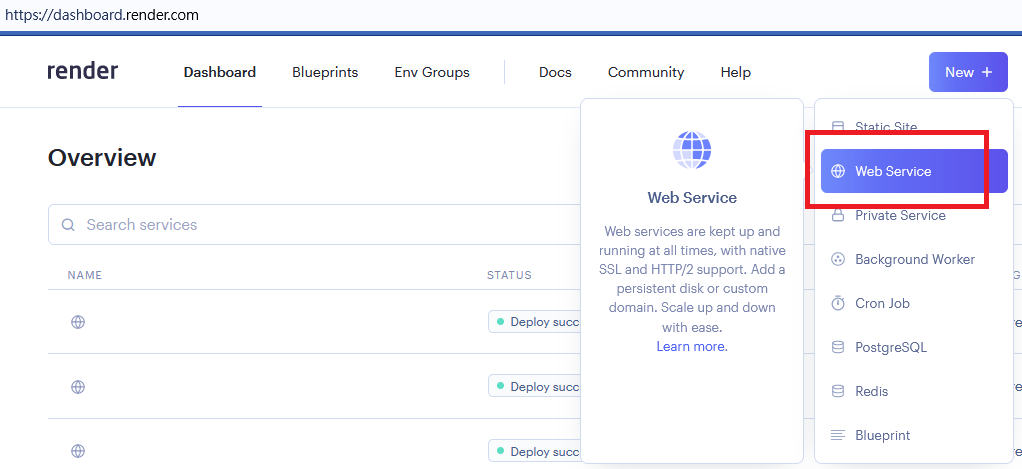Choose Blueprint in New menu
The width and height of the screenshot is (1022, 469).
pos(914,435)
